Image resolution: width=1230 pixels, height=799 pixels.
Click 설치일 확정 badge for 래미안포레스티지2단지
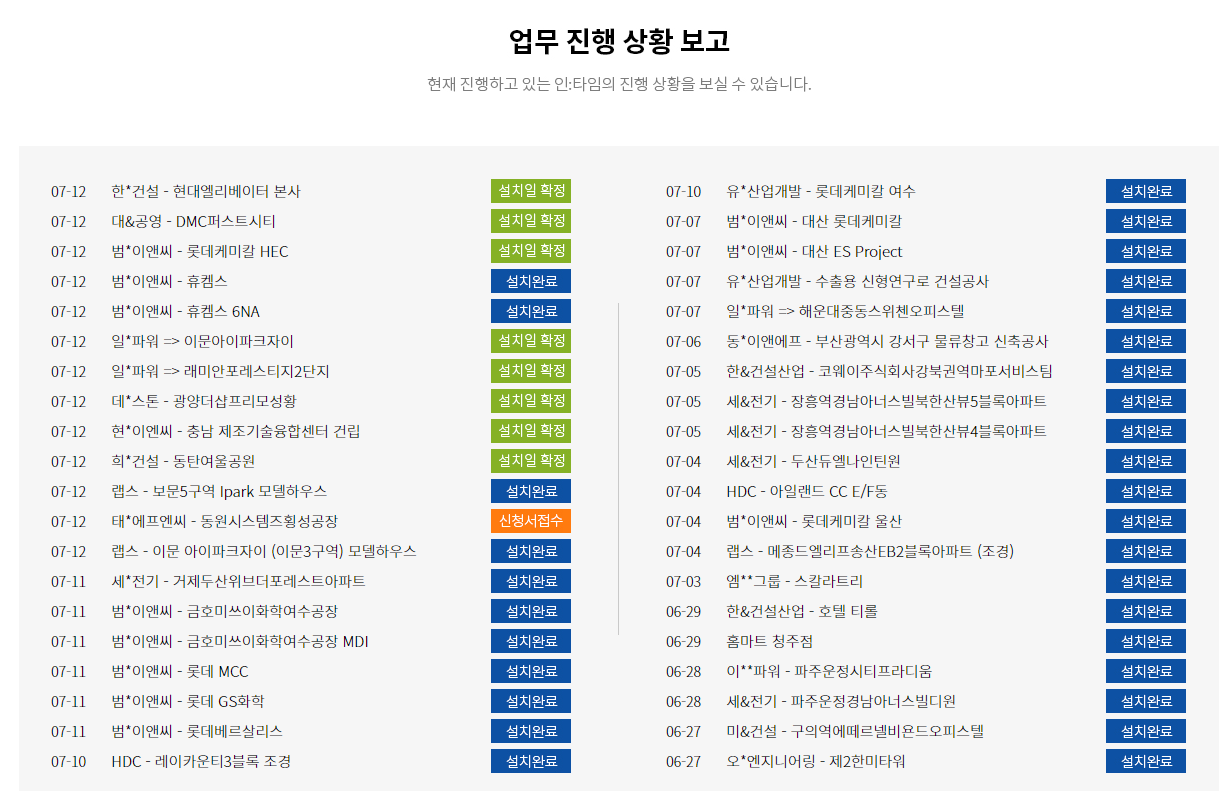pos(531,371)
